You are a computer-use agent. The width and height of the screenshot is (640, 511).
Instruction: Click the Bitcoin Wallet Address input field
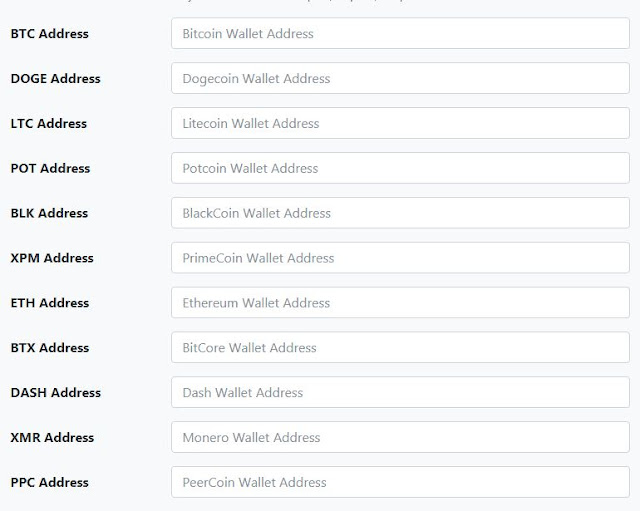click(x=400, y=34)
